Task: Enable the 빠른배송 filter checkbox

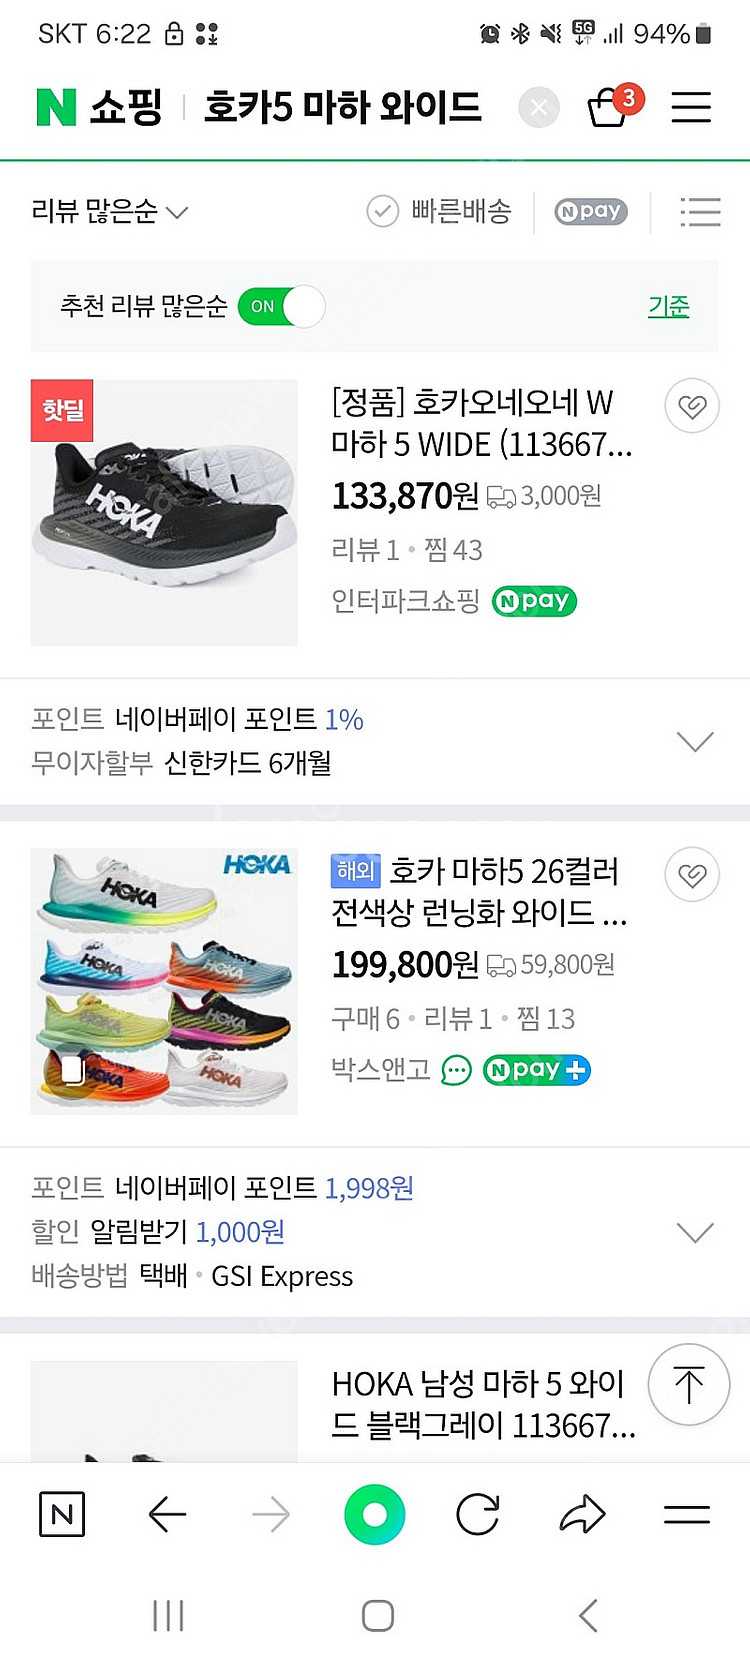Action: [x=440, y=212]
